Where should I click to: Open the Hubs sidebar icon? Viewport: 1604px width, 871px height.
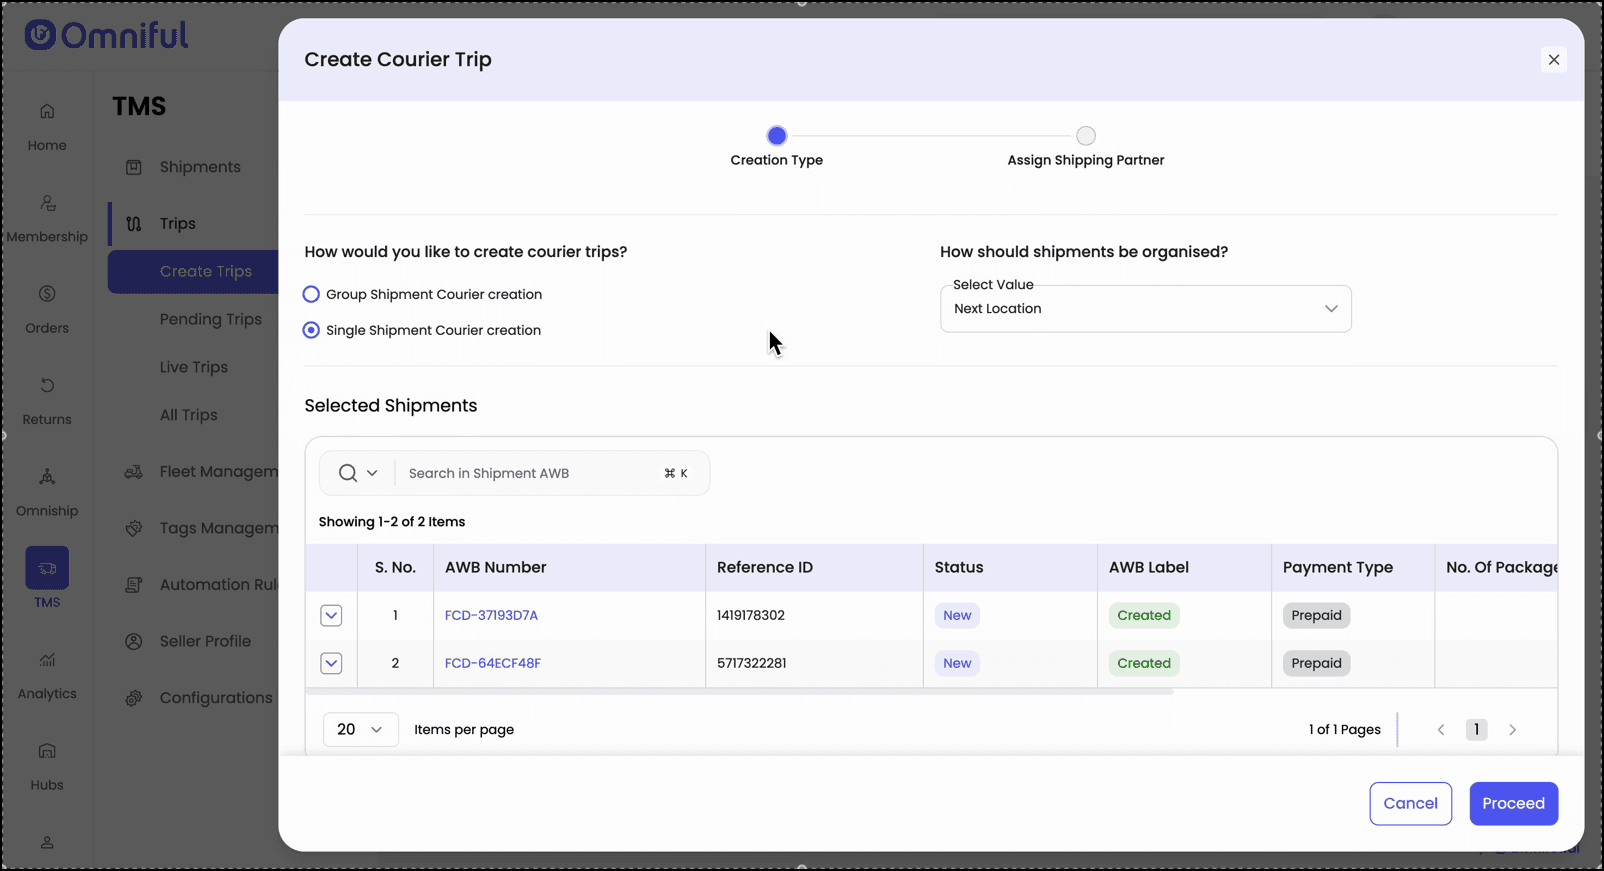click(x=47, y=752)
